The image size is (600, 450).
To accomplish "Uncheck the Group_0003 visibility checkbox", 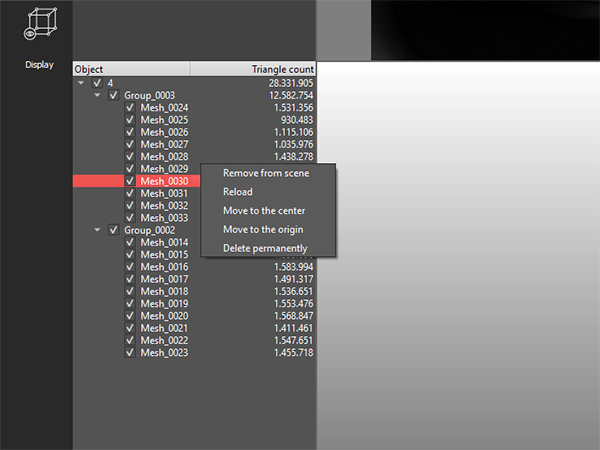I will (x=114, y=95).
